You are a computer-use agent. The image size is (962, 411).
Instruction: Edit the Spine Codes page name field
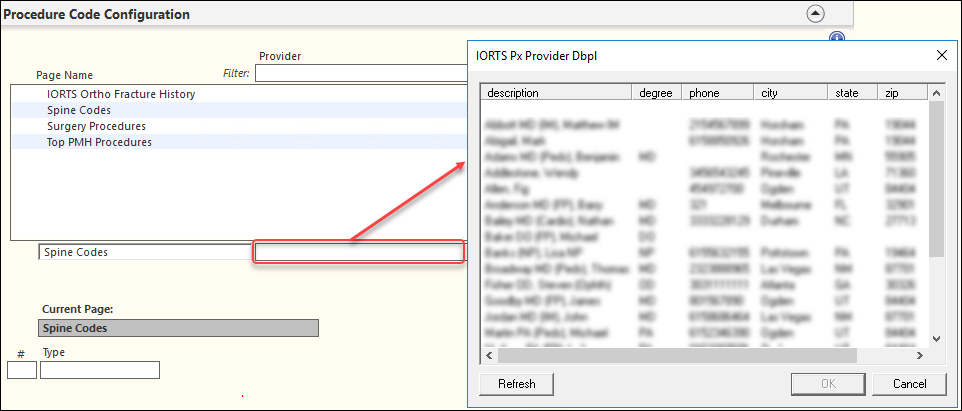145,252
